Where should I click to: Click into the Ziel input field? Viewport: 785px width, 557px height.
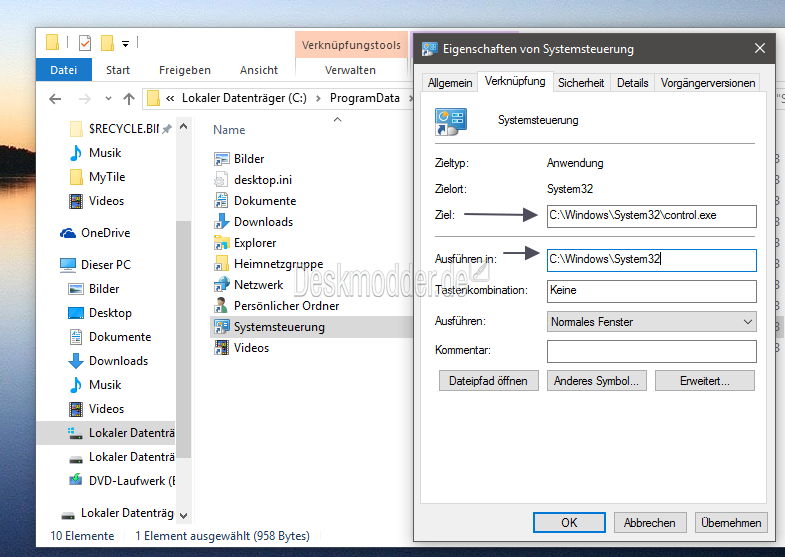tap(651, 216)
